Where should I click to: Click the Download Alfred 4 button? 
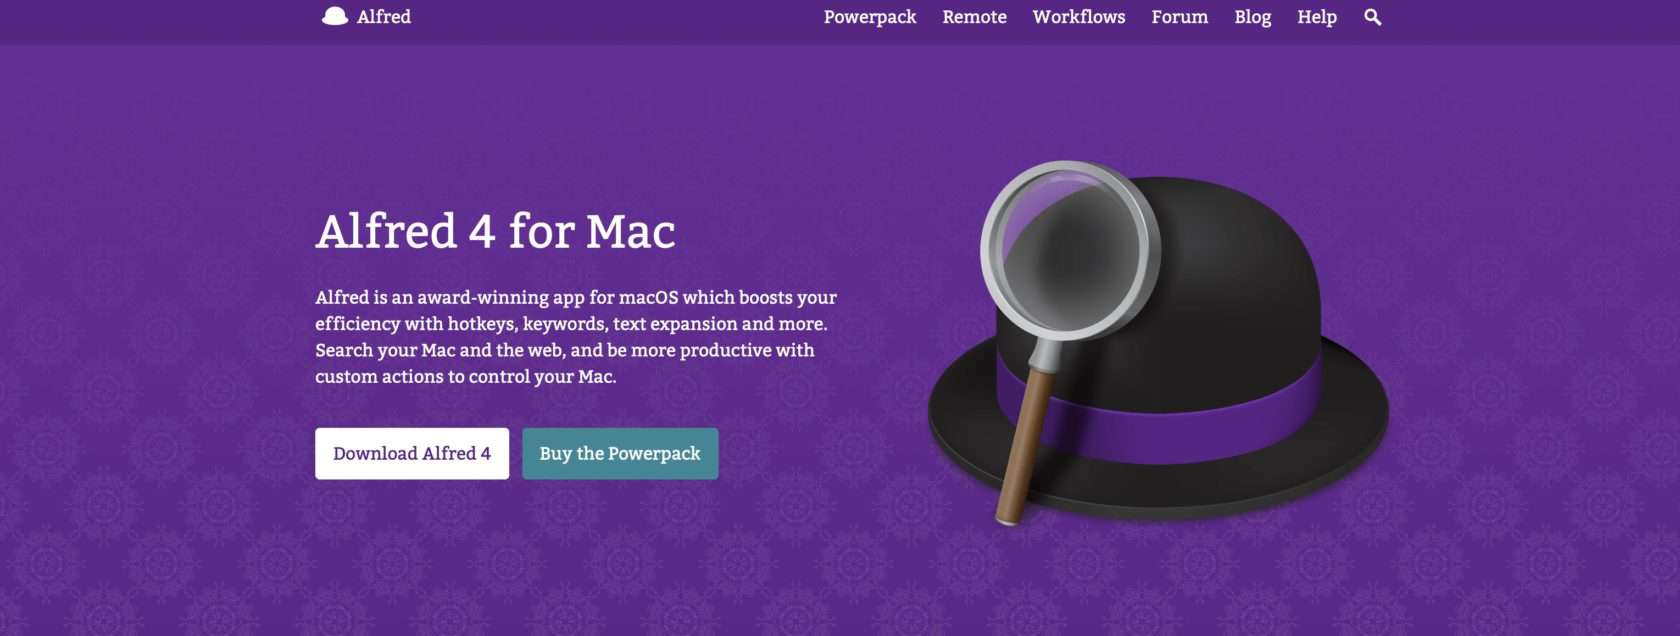(x=412, y=454)
